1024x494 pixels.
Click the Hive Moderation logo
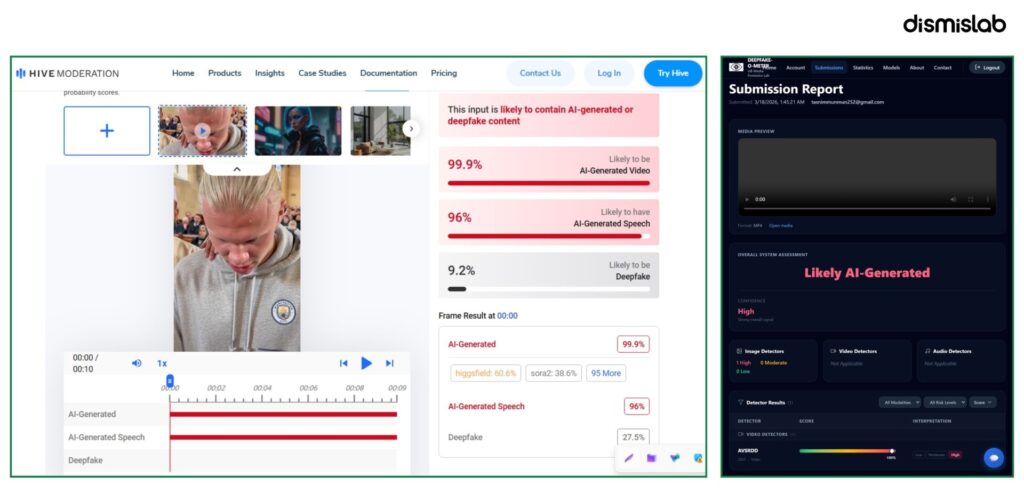pyautogui.click(x=67, y=73)
